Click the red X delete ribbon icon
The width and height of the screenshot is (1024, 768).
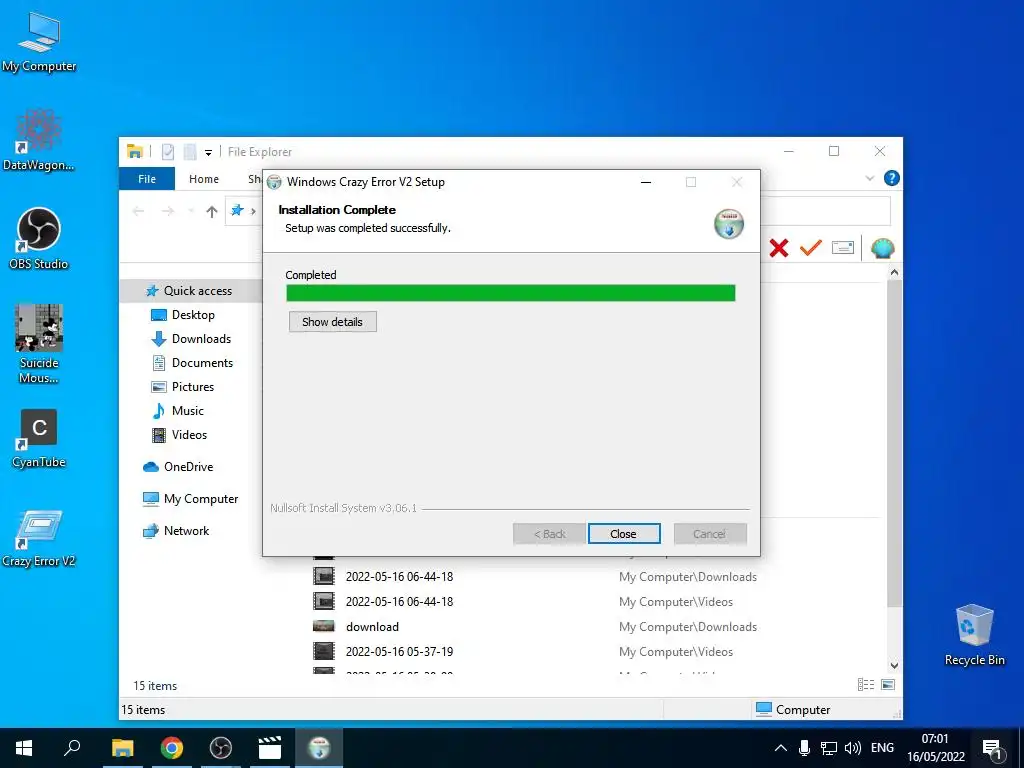tap(778, 248)
